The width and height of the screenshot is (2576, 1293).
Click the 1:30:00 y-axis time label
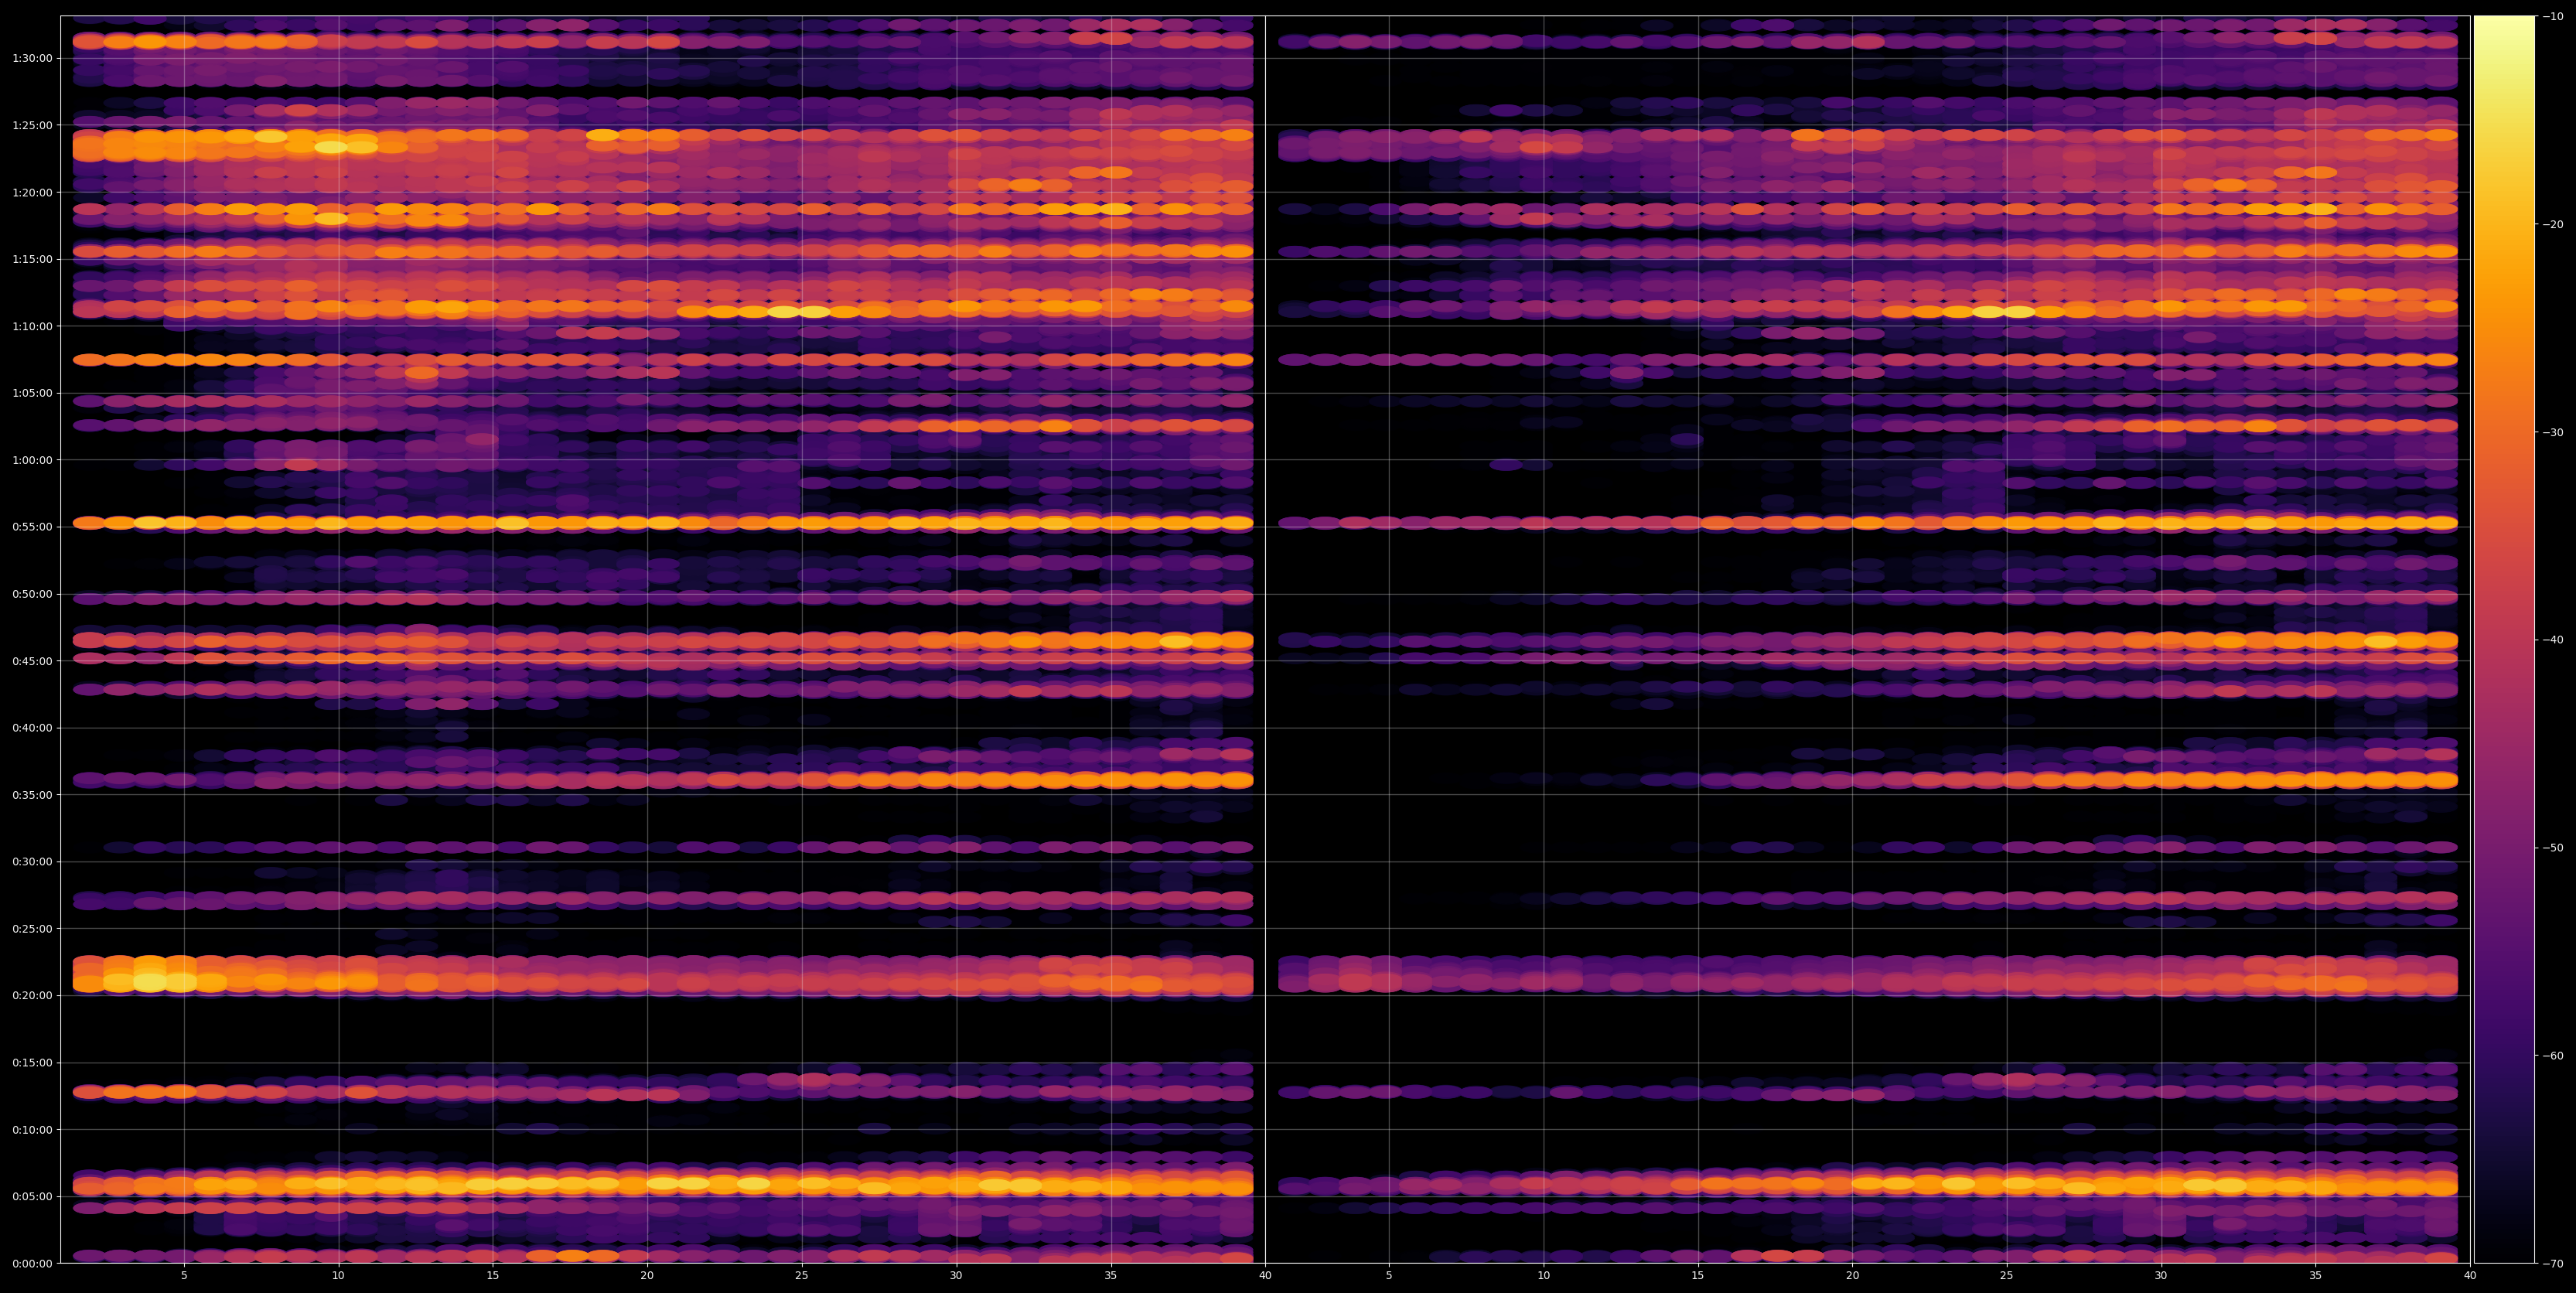32,57
